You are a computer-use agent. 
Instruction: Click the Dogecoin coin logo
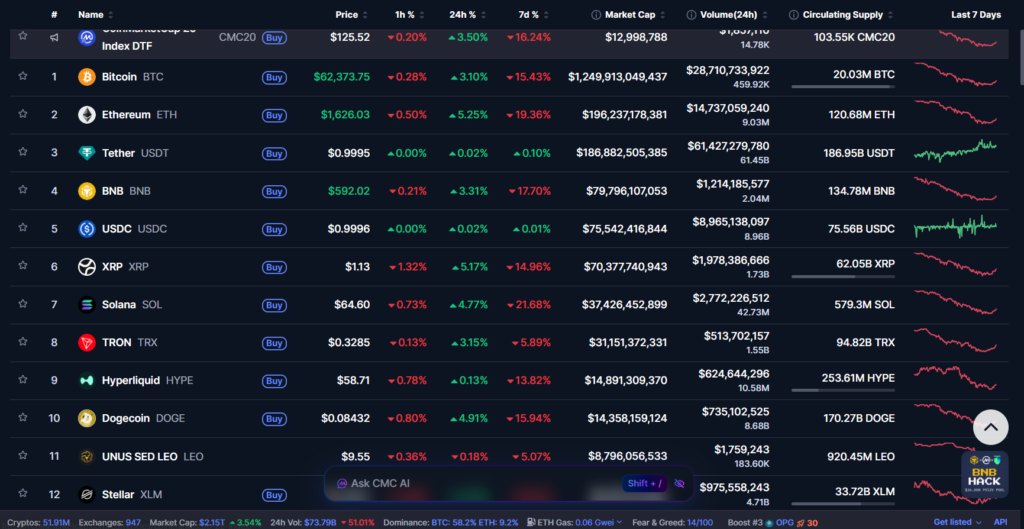pos(87,418)
